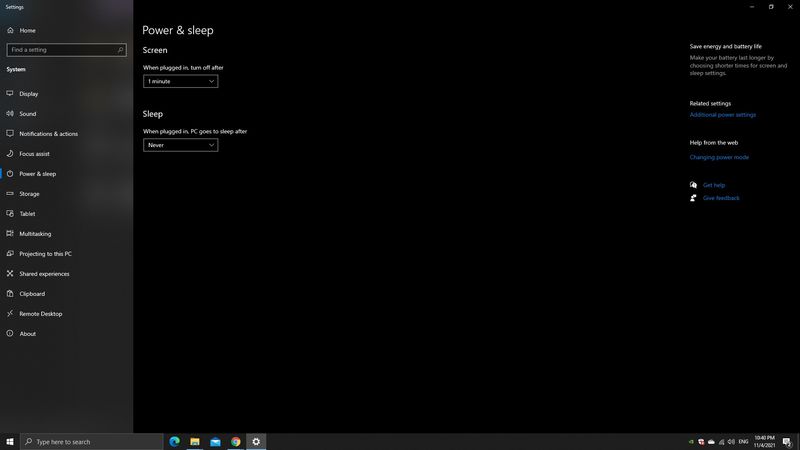
Task: Select Display text in sidebar
Action: pos(29,94)
